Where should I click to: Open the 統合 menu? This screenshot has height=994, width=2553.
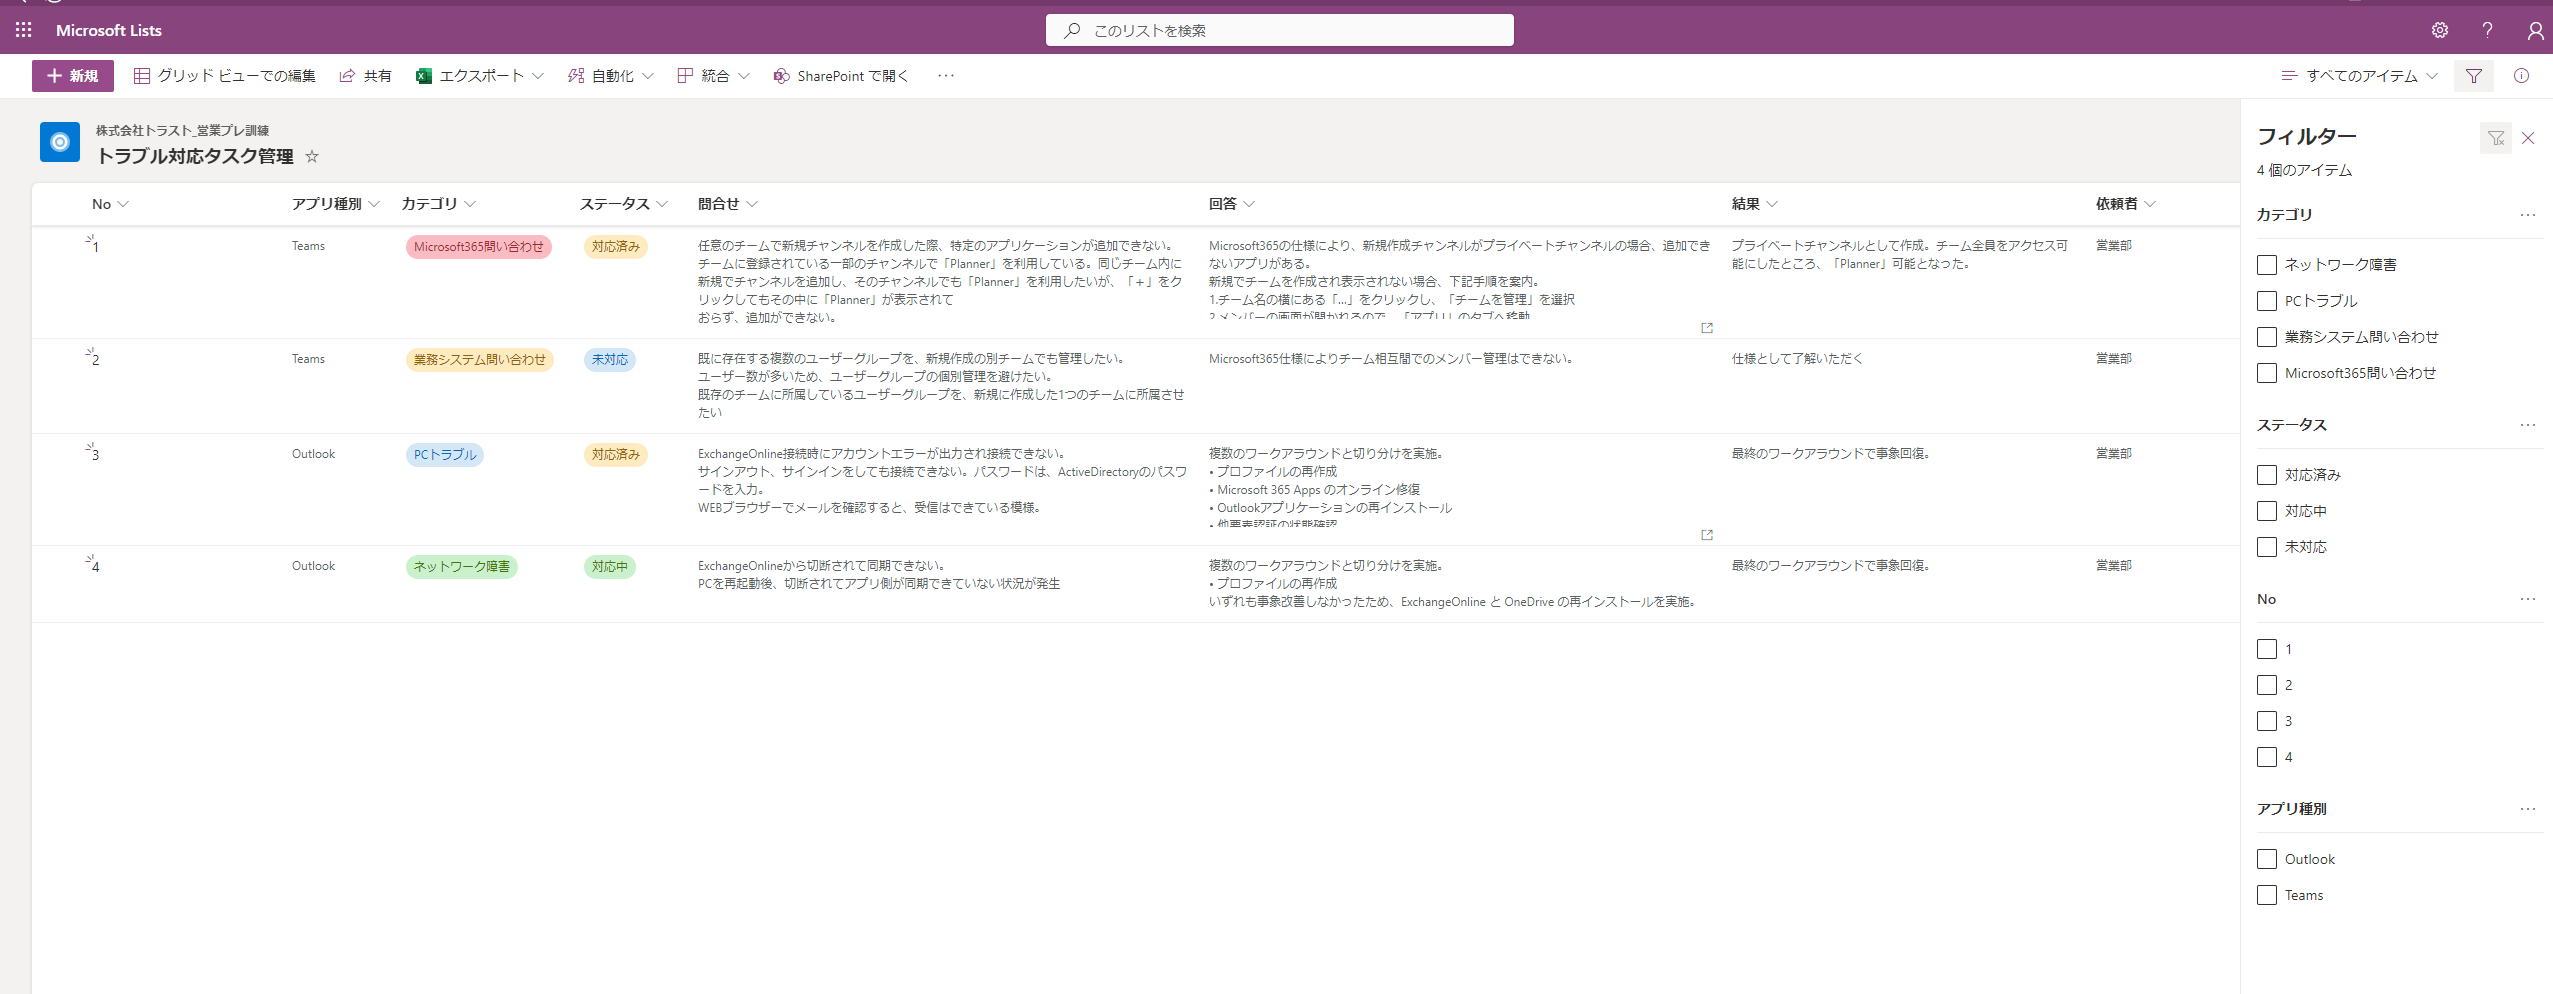click(713, 76)
